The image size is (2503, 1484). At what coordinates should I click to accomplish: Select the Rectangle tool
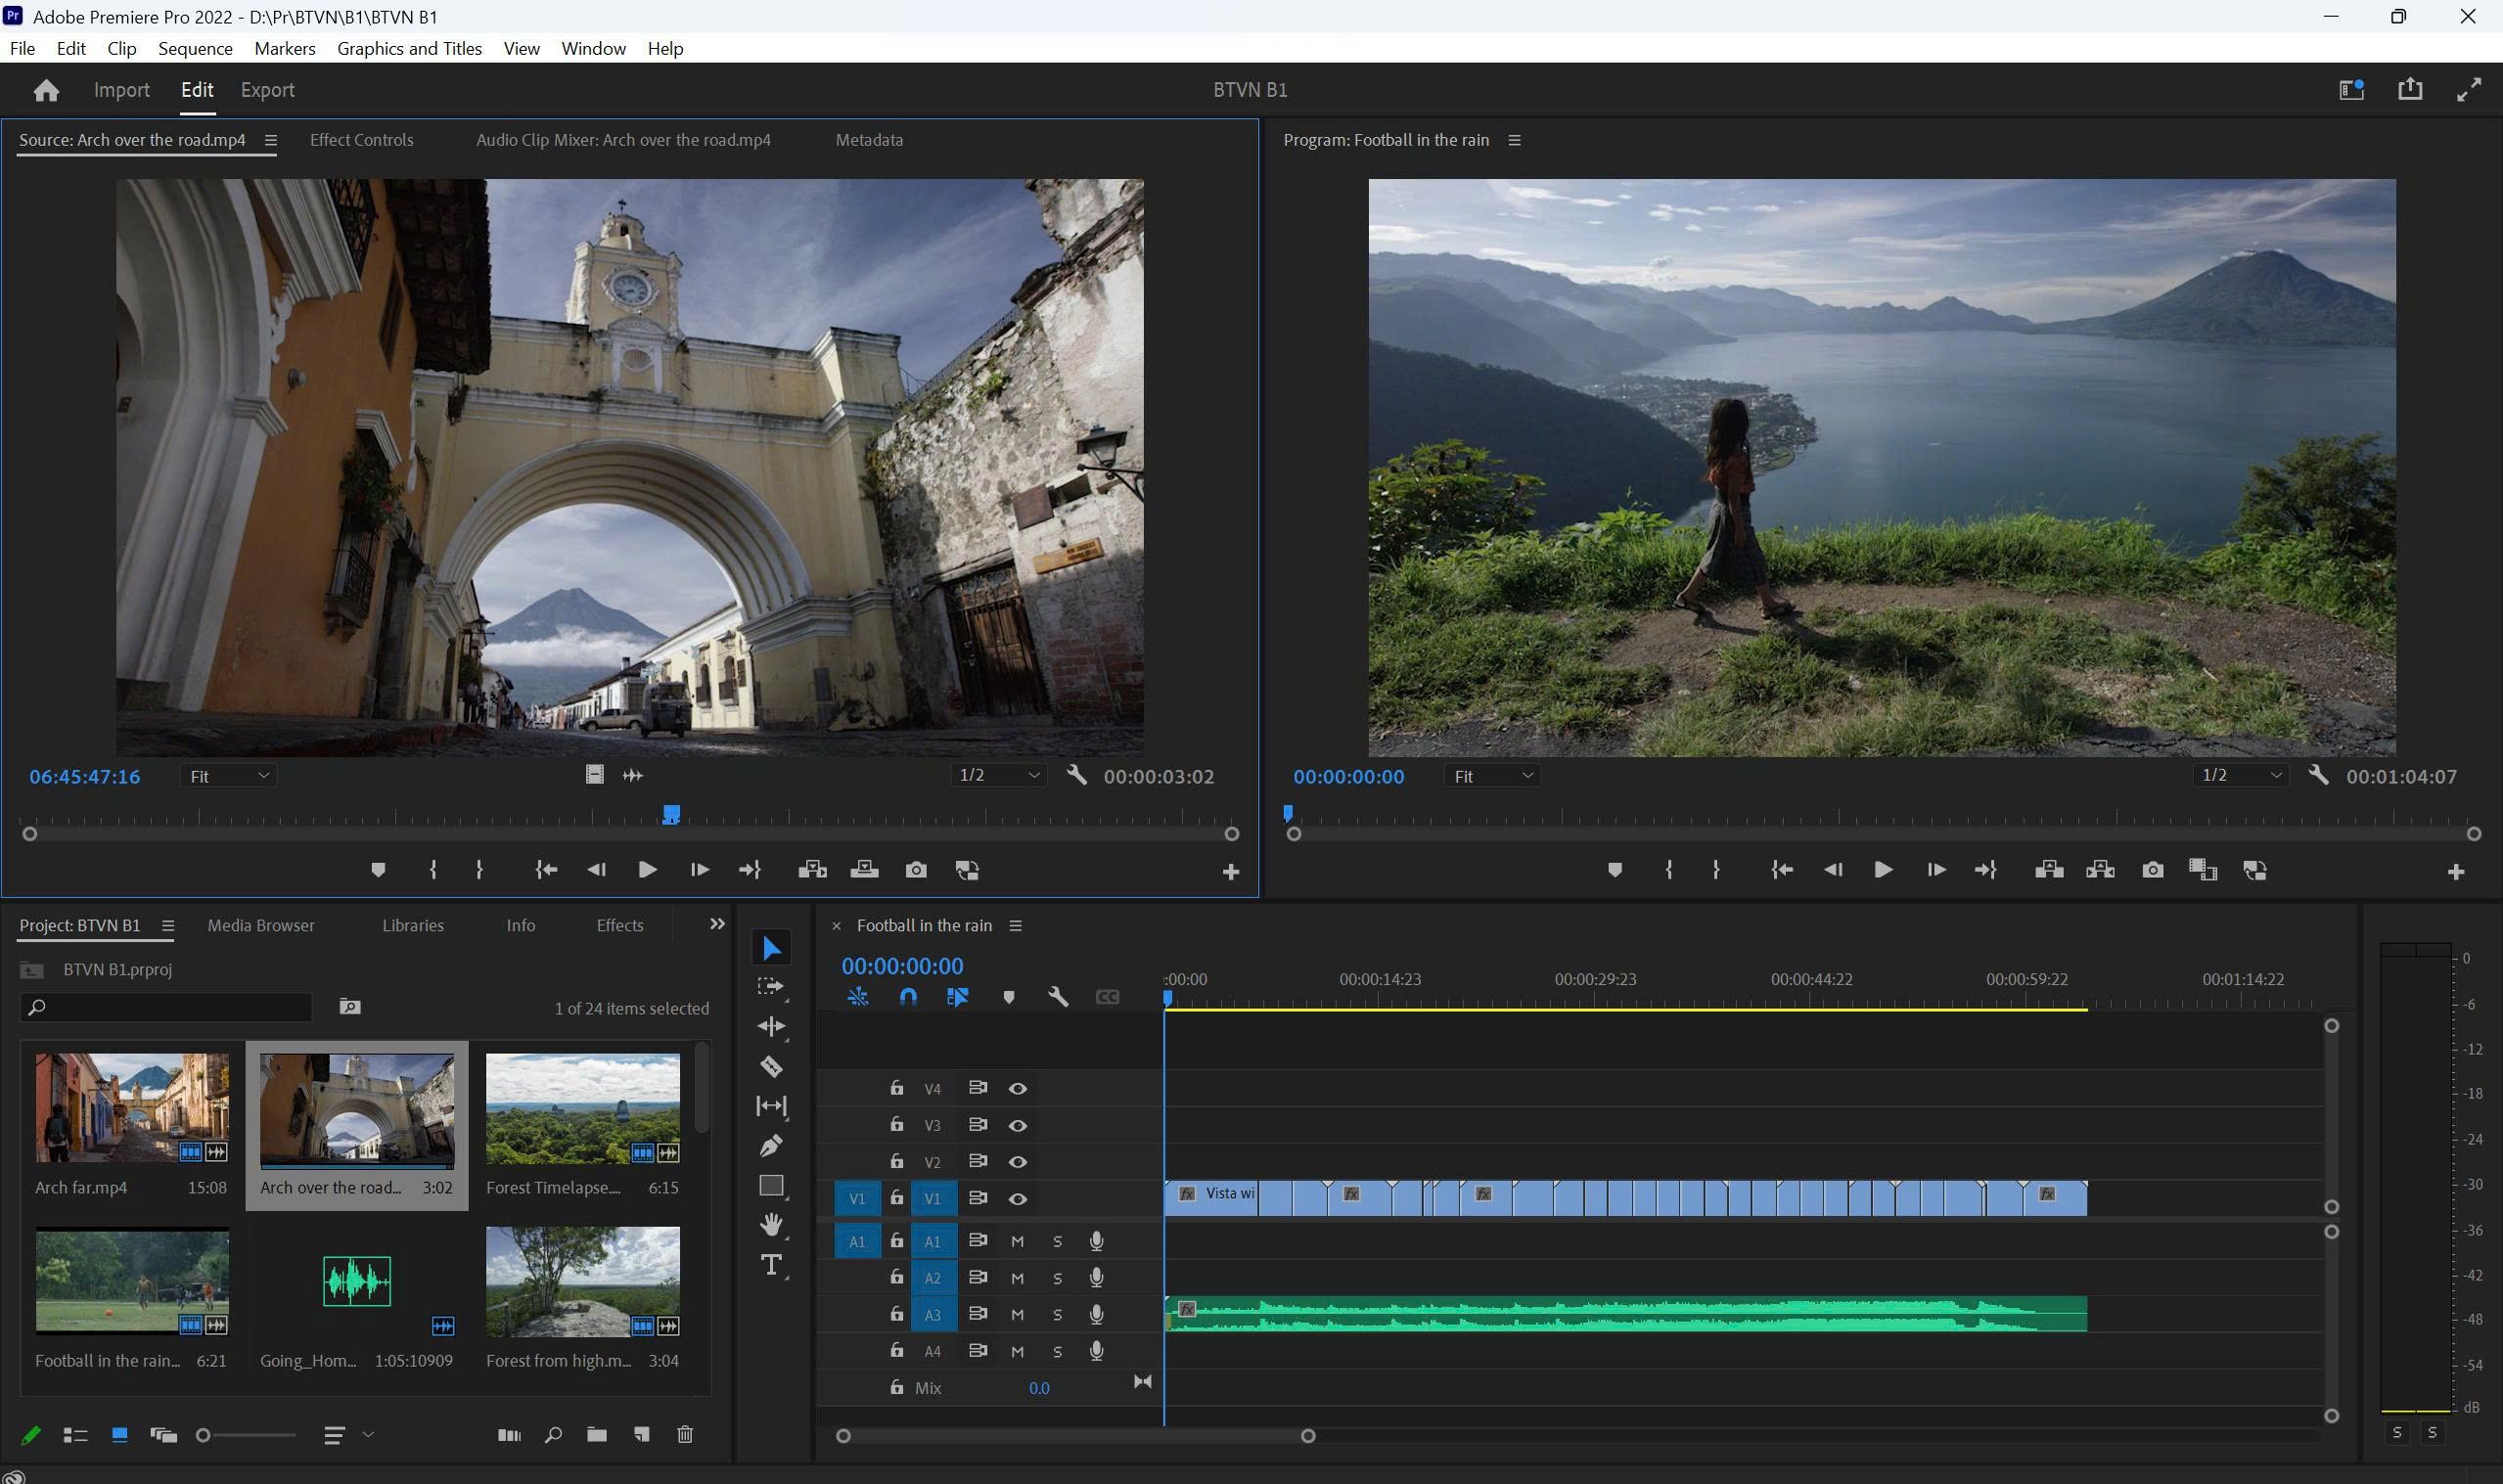pos(771,1186)
